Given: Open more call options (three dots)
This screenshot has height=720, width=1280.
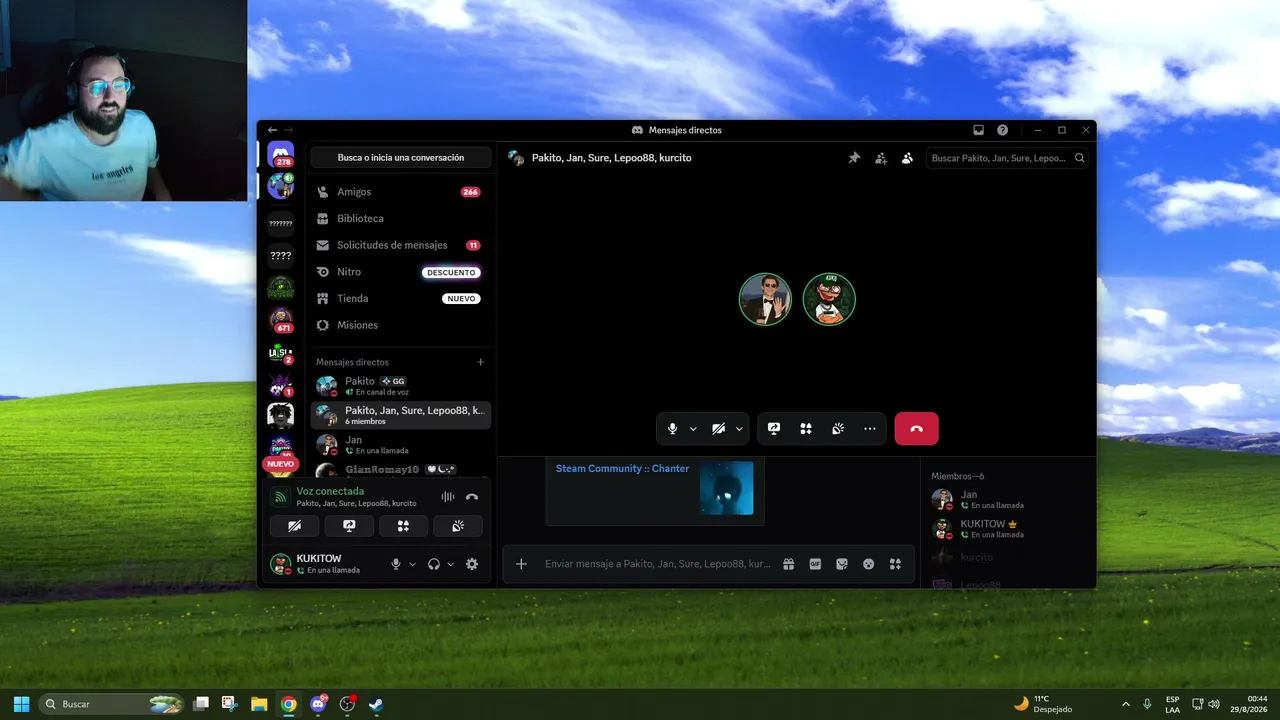Looking at the screenshot, I should pyautogui.click(x=870, y=428).
